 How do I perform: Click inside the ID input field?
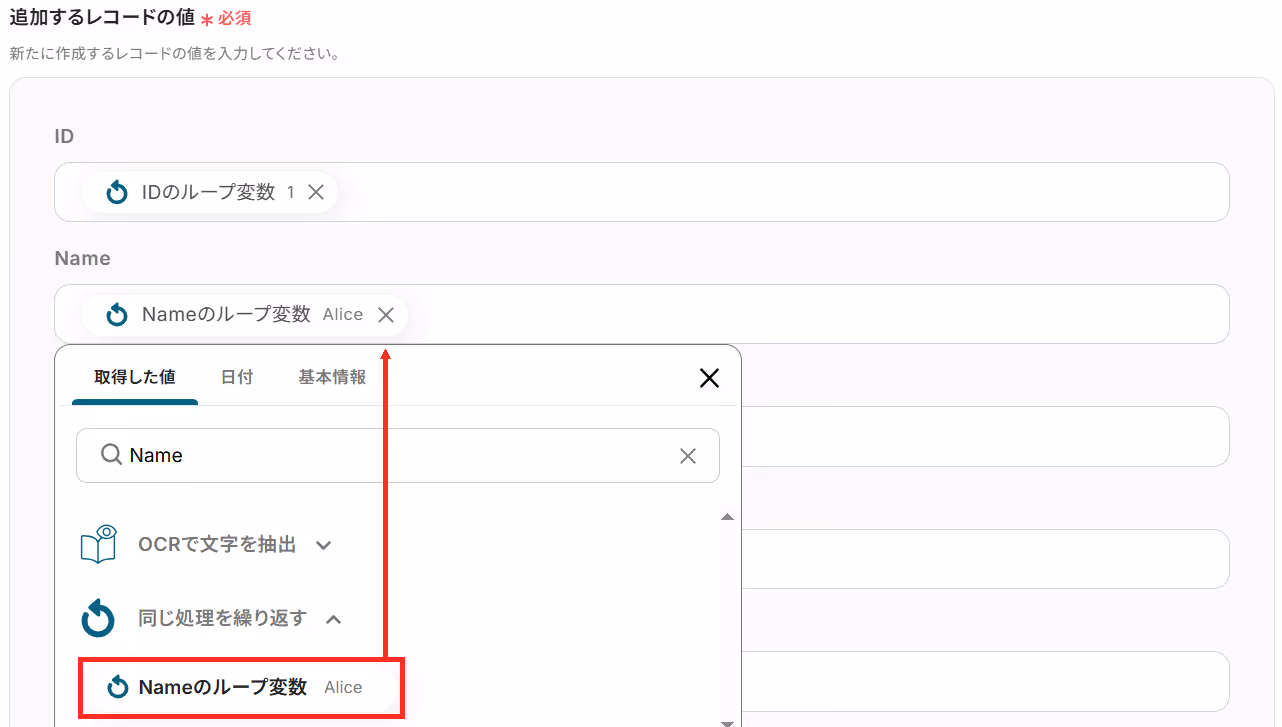coord(641,192)
